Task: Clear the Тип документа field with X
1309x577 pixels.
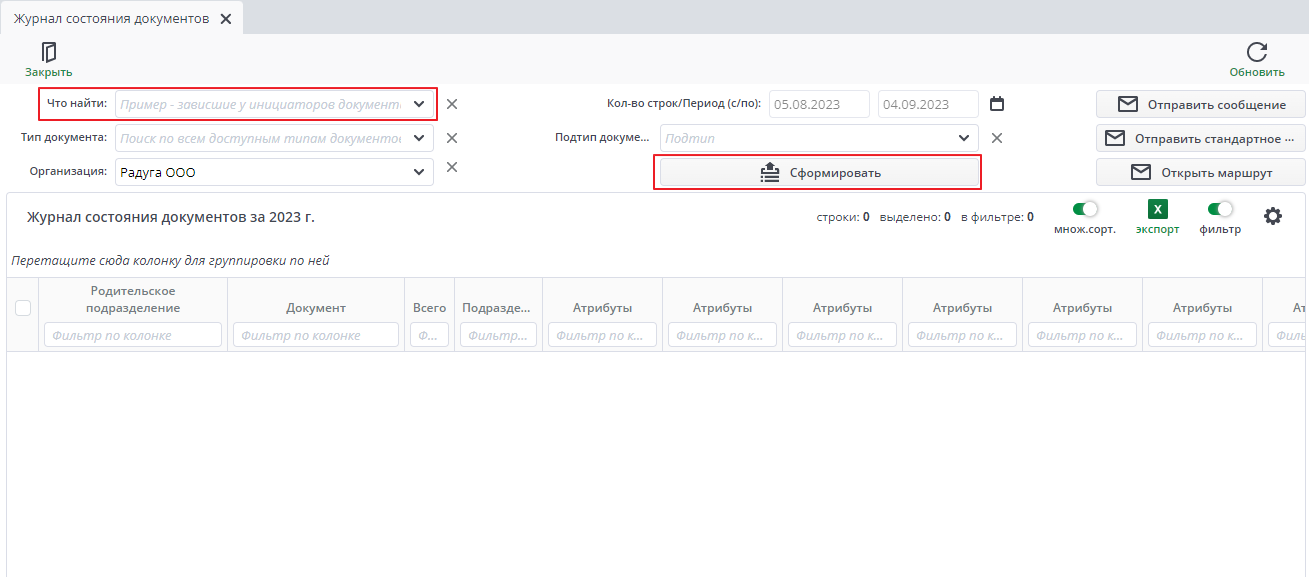Action: click(x=452, y=138)
